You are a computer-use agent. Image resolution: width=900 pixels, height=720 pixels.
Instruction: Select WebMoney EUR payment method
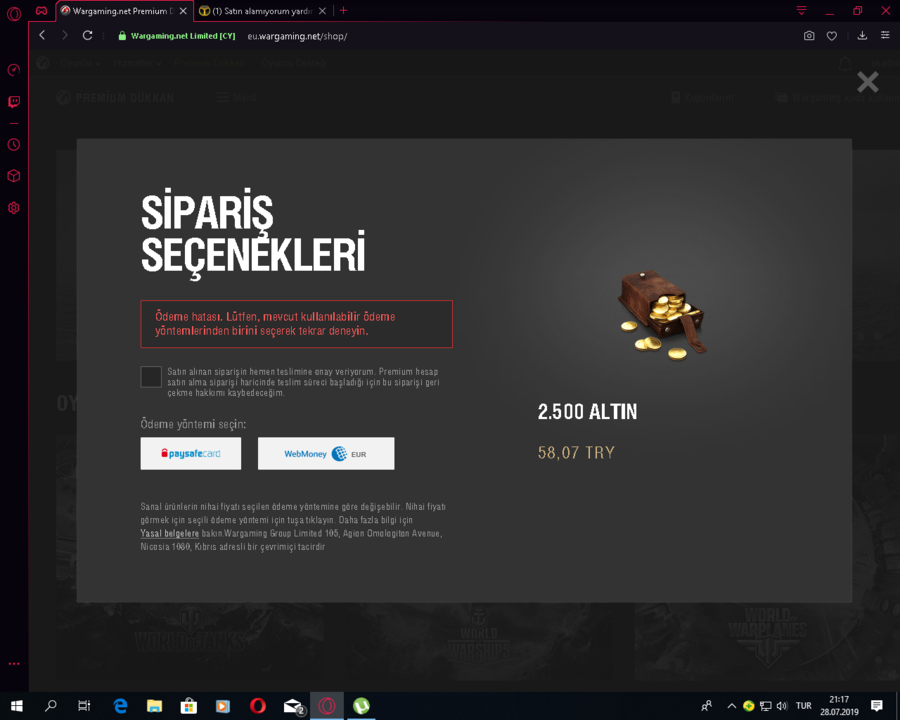[326, 454]
